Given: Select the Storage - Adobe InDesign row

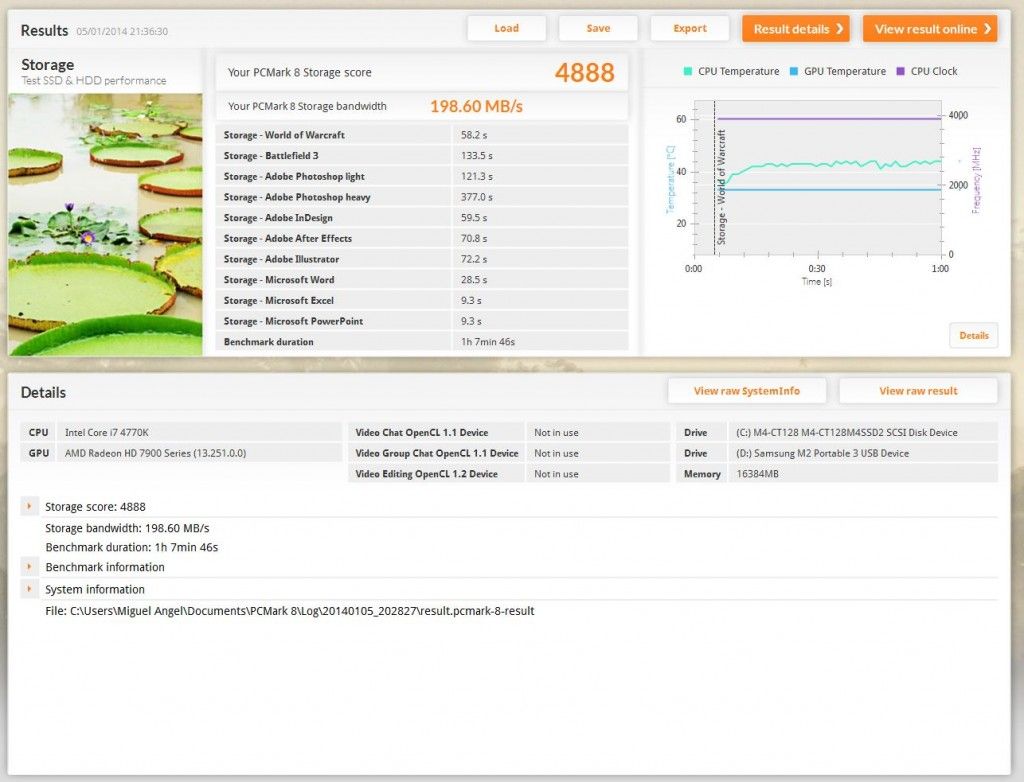Looking at the screenshot, I should (x=422, y=218).
